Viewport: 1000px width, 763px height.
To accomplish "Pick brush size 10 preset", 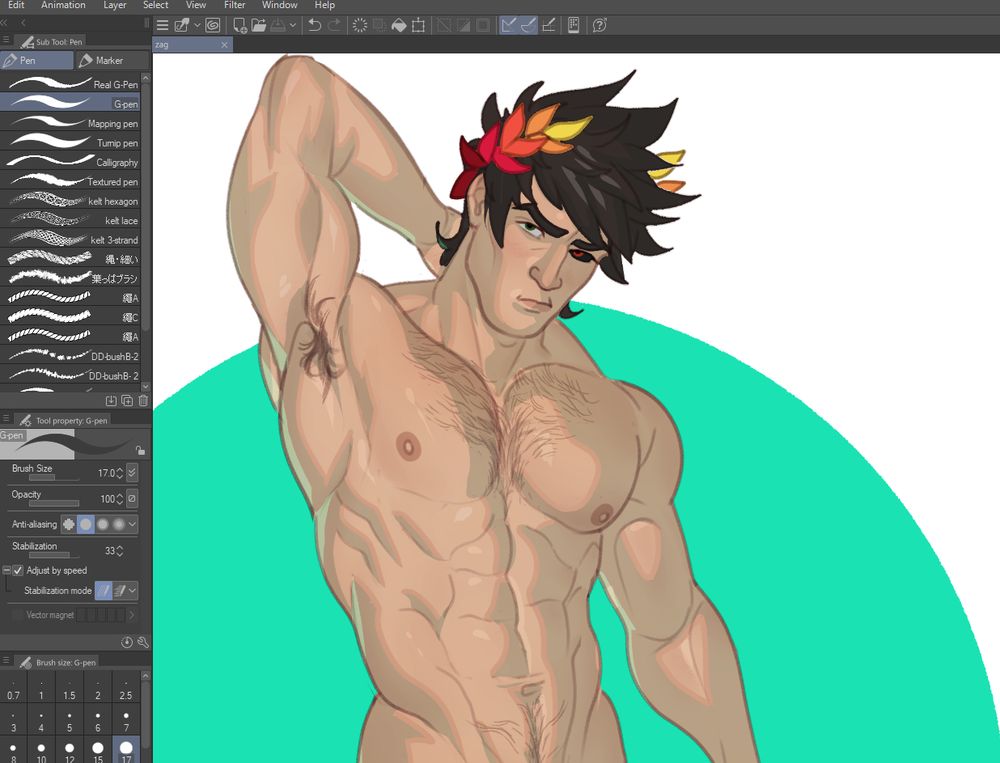I will click(x=41, y=751).
